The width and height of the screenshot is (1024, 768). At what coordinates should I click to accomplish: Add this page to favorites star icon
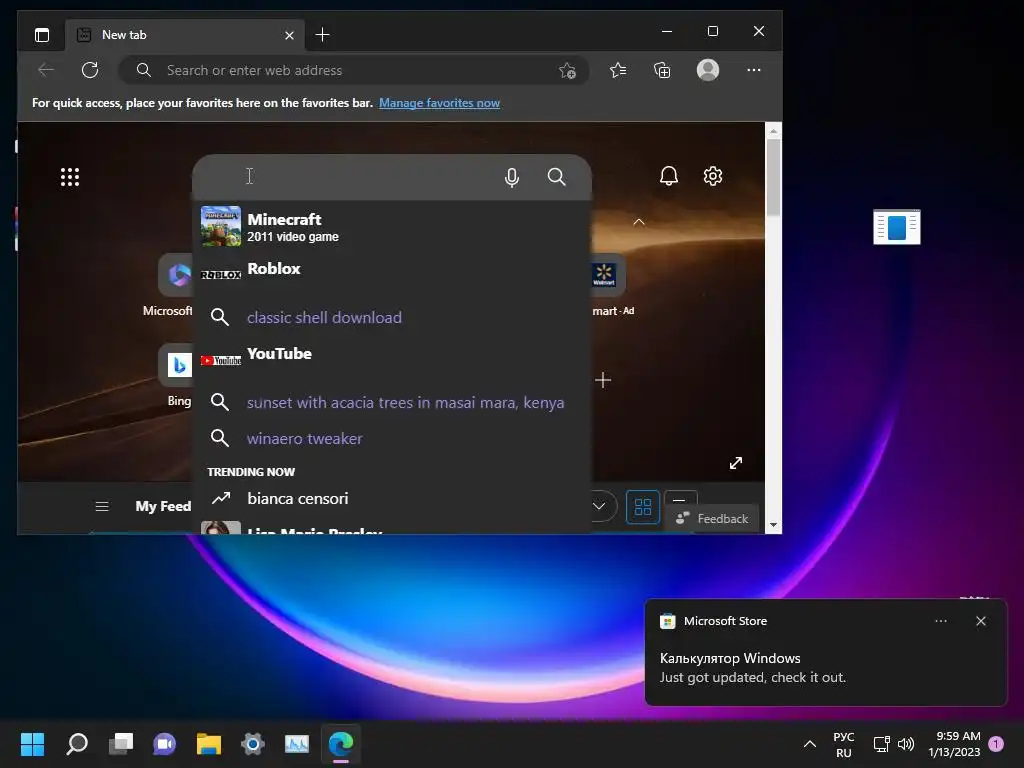[x=568, y=71]
